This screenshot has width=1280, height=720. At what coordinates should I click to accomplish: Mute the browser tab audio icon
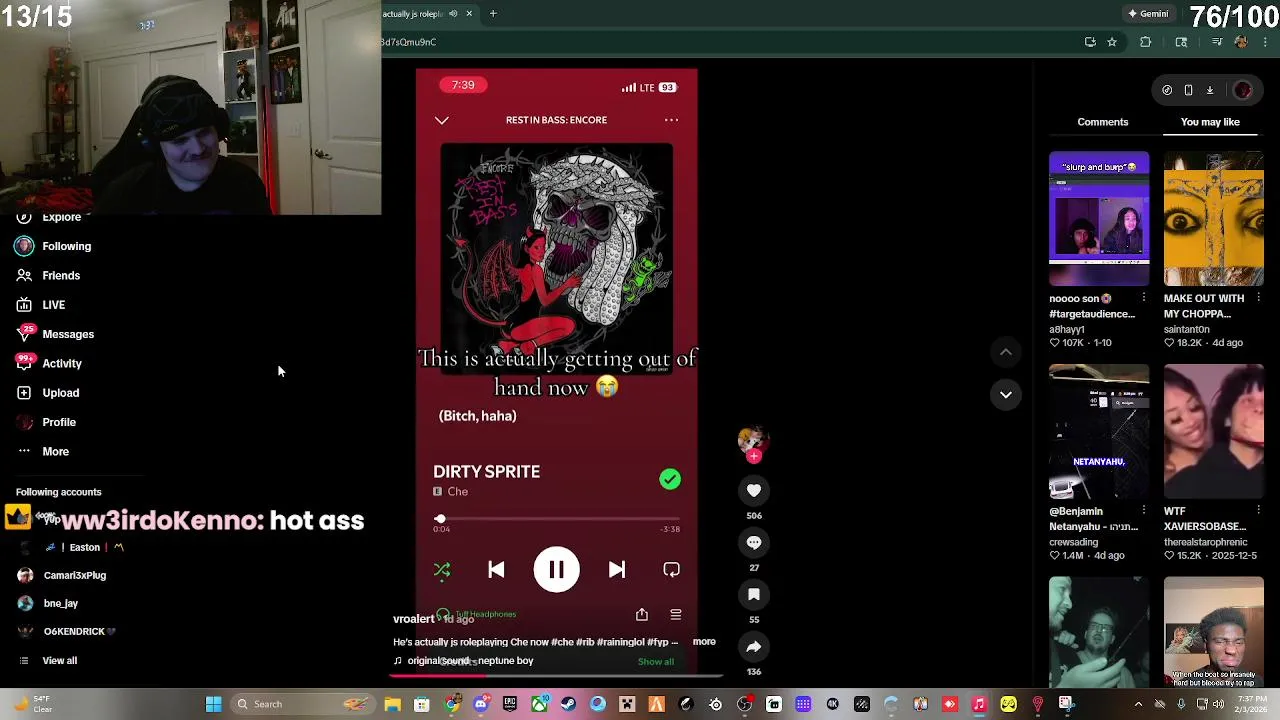coord(453,13)
